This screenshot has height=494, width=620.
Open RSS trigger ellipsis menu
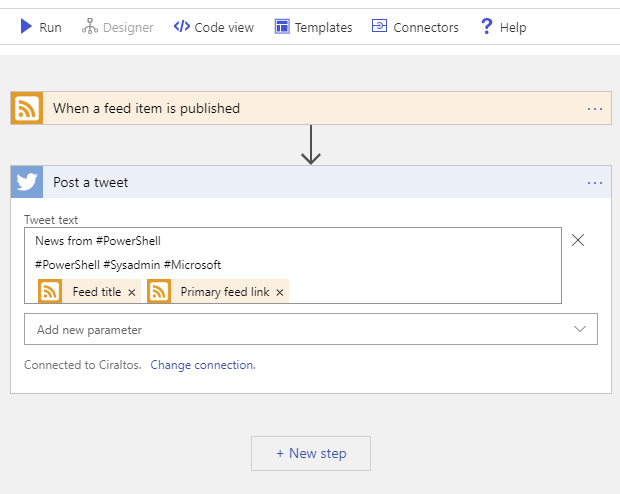[595, 109]
